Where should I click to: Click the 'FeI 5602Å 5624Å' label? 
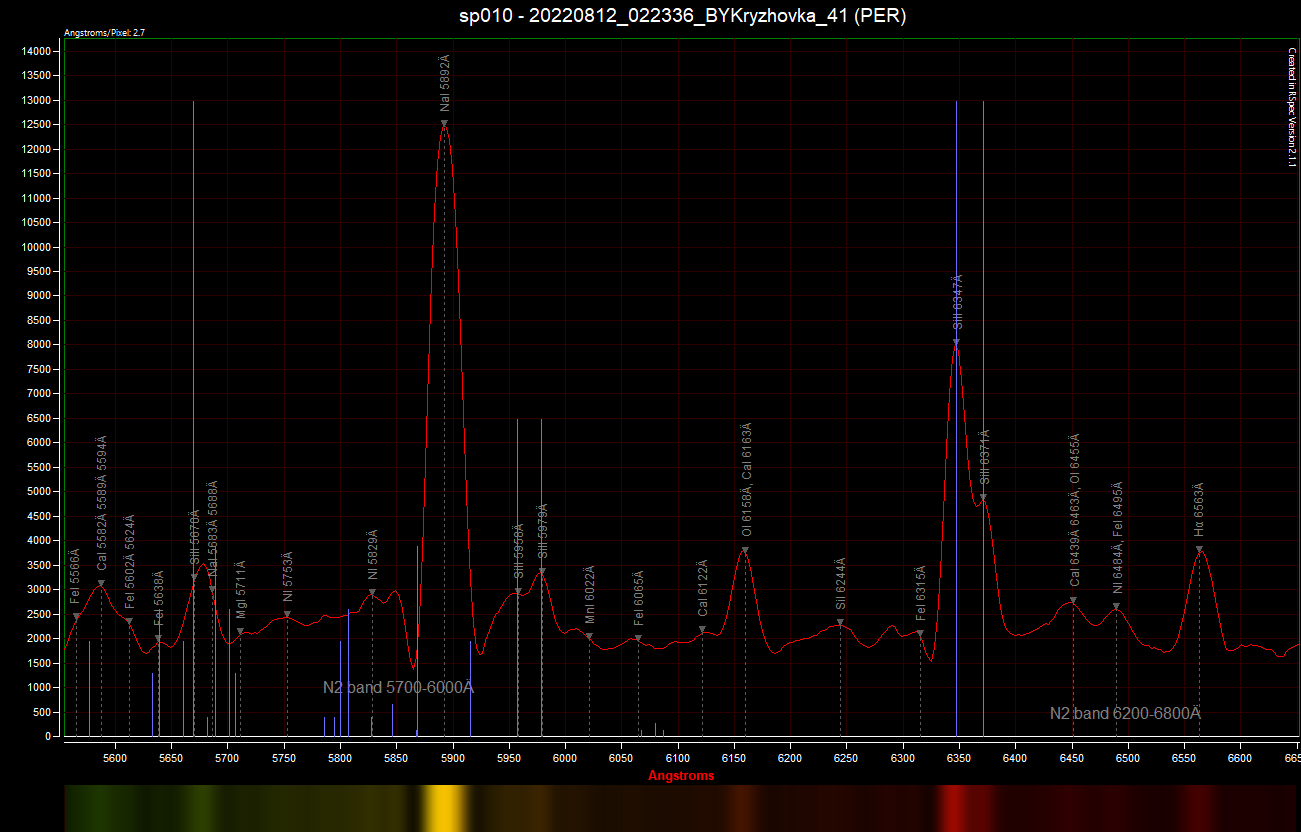click(x=130, y=561)
